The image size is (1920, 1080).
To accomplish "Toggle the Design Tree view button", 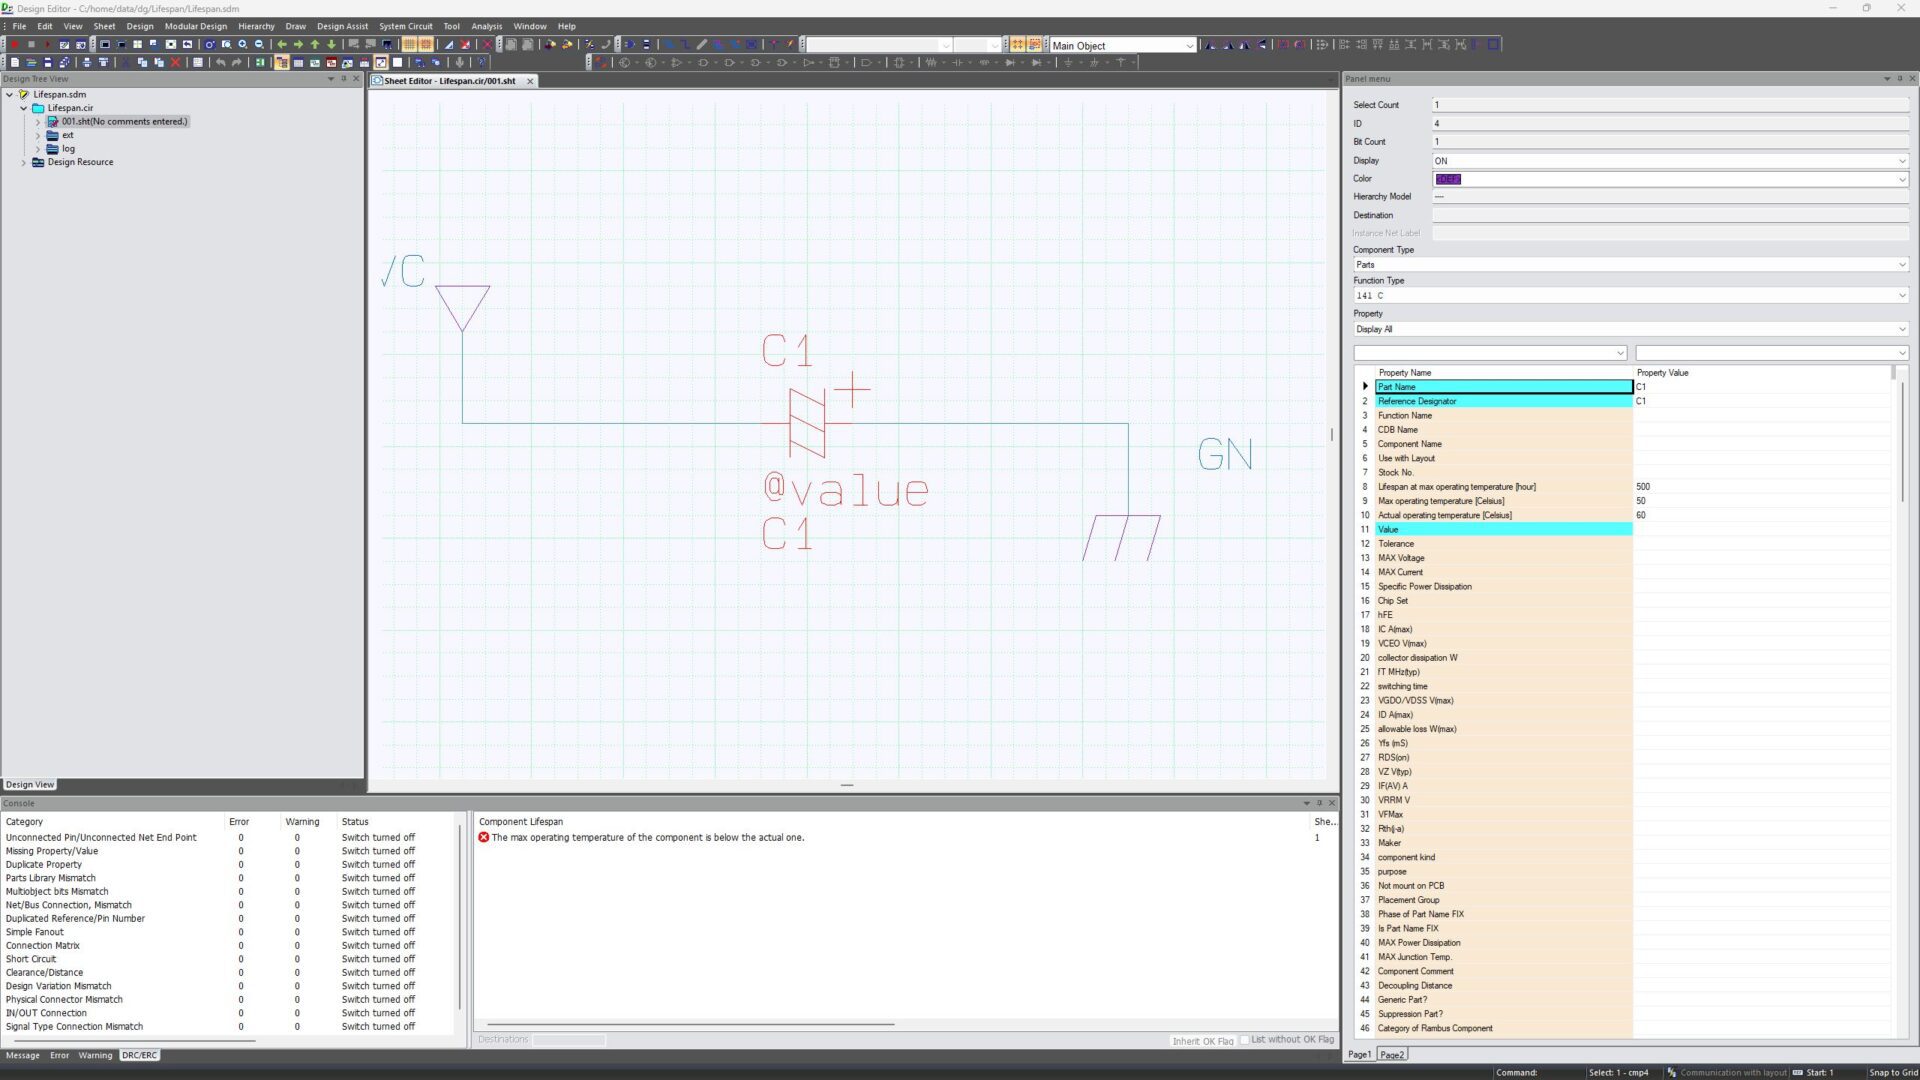I will coord(281,62).
